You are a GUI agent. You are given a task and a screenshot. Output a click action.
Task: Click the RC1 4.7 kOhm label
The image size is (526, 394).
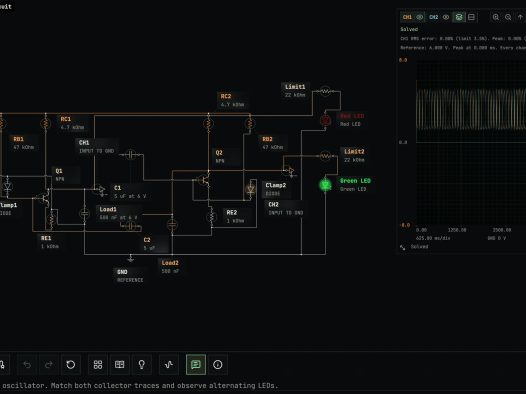pyautogui.click(x=72, y=123)
